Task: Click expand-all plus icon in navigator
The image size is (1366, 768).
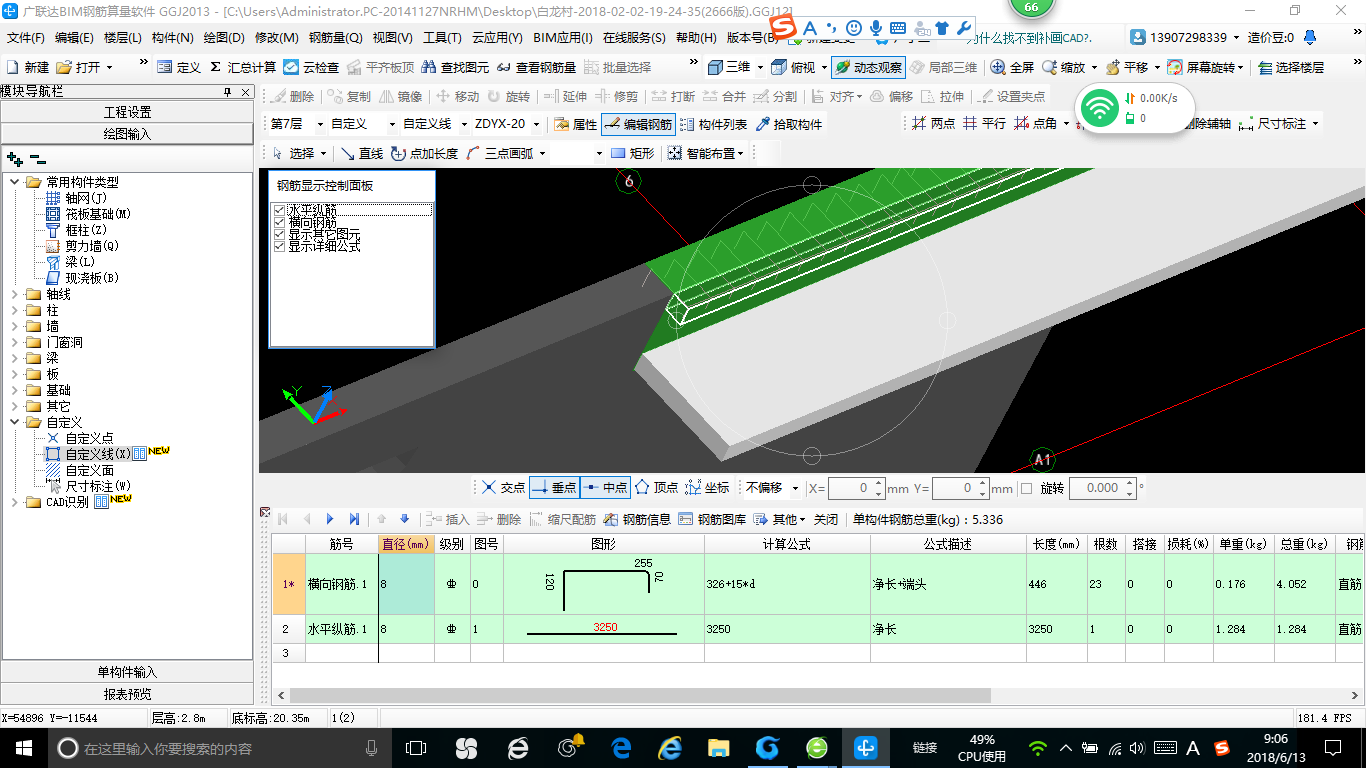Action: [14, 159]
